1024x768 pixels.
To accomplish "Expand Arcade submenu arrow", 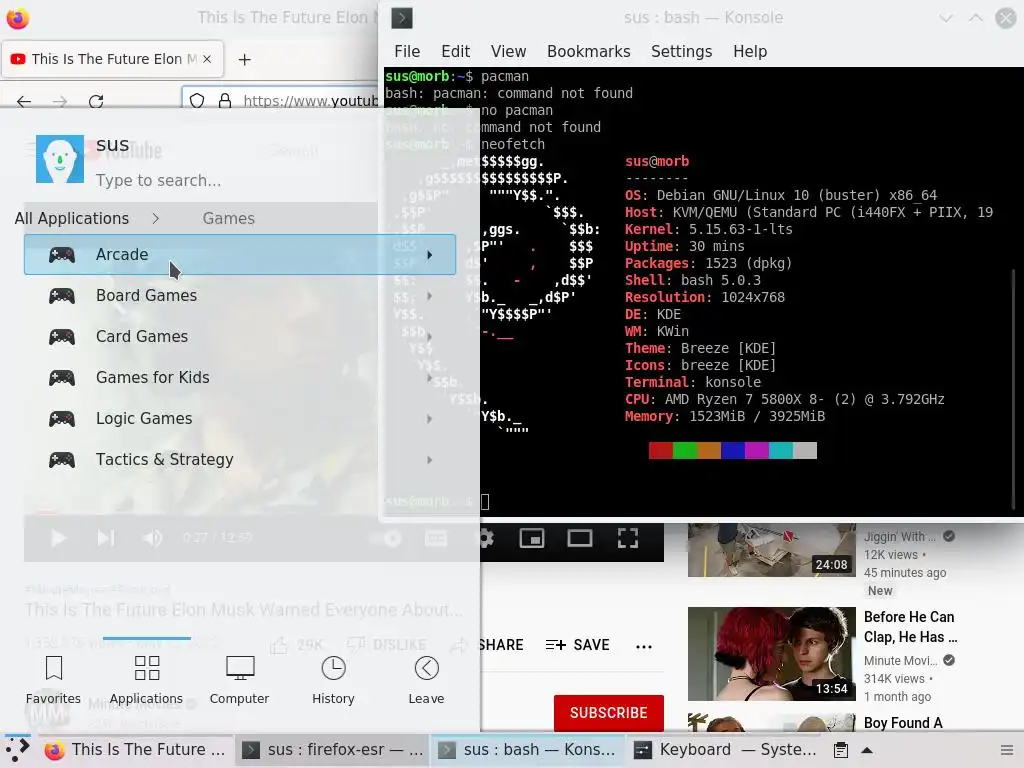I will coord(430,255).
